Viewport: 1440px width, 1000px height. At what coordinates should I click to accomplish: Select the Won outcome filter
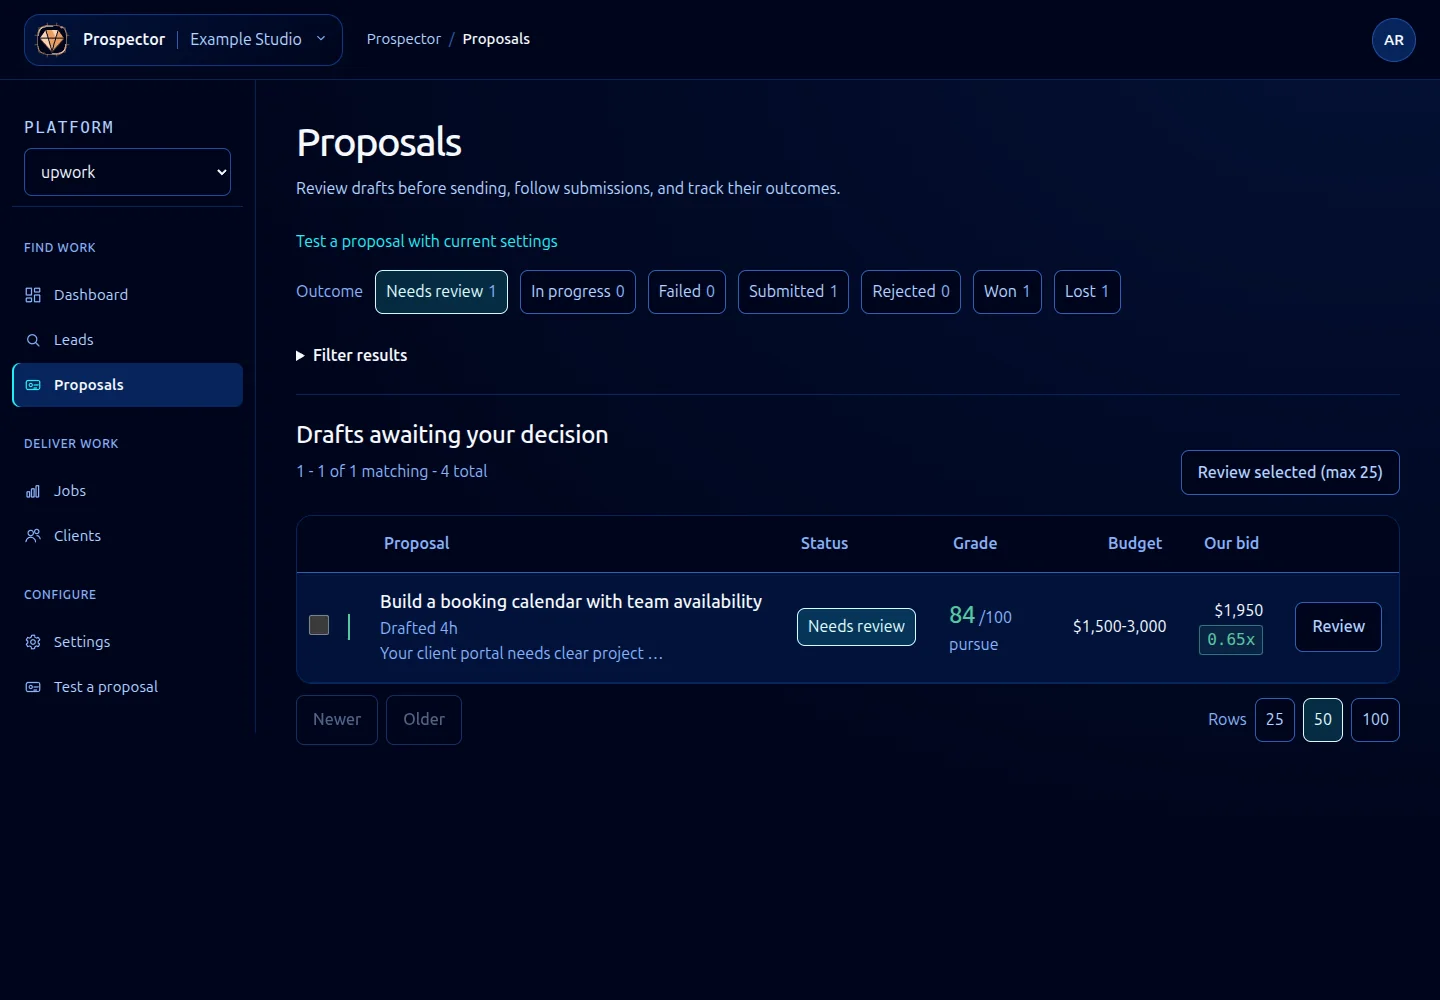pyautogui.click(x=1007, y=292)
